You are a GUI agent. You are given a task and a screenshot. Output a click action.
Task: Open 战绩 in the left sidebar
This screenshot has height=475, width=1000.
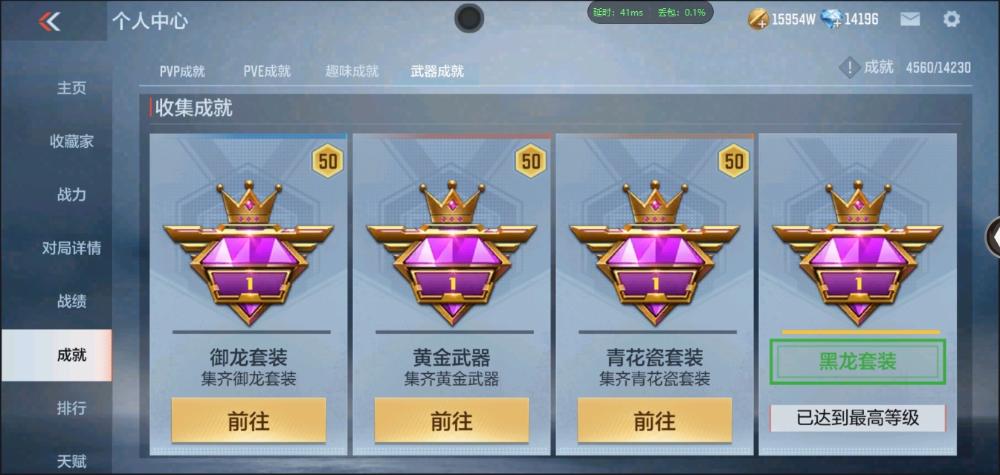point(71,301)
